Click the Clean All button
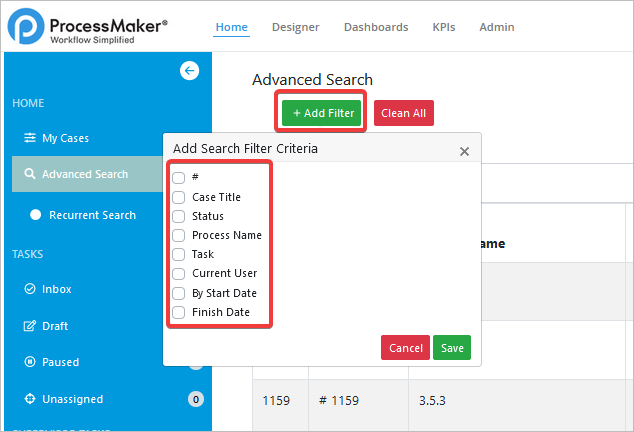Image resolution: width=634 pixels, height=432 pixels. tap(403, 113)
